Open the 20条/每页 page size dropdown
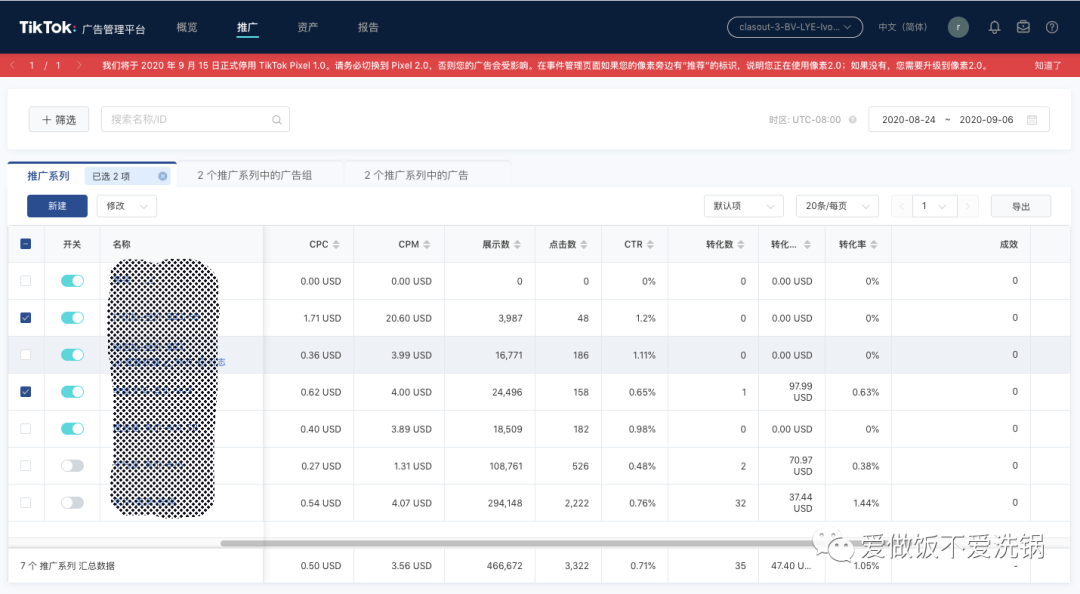1080x594 pixels. pyautogui.click(x=837, y=205)
